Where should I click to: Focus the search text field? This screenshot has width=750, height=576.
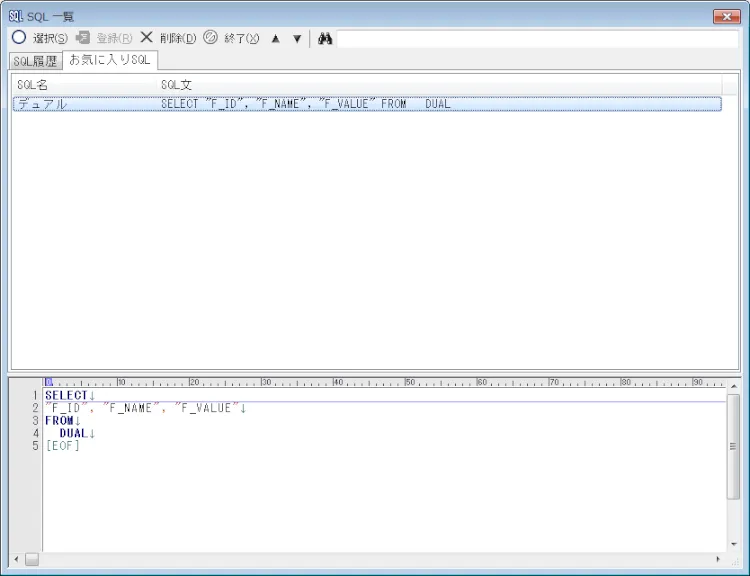[538, 39]
